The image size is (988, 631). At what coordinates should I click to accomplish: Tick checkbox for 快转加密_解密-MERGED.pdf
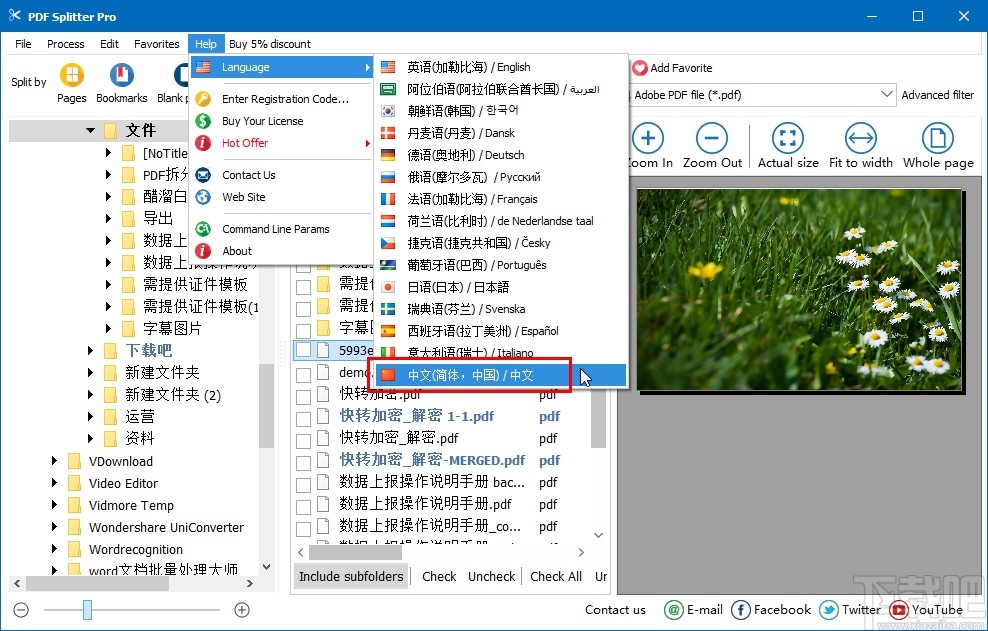tap(304, 461)
